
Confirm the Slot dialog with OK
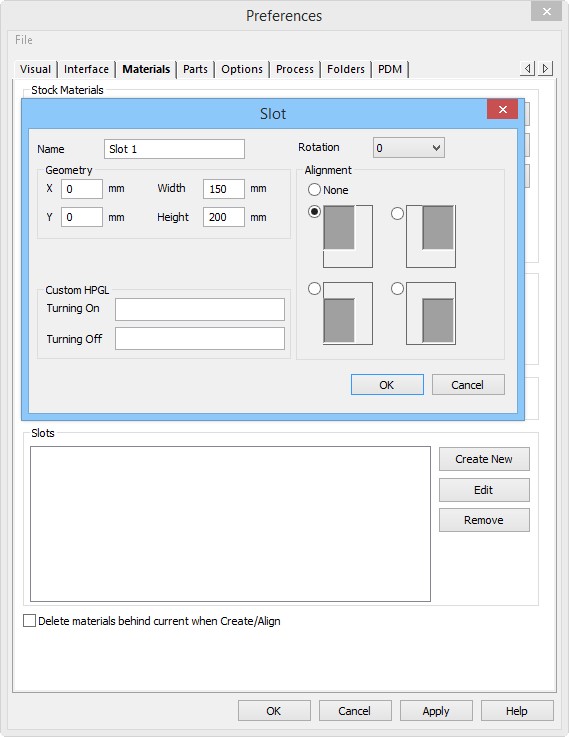(x=387, y=385)
